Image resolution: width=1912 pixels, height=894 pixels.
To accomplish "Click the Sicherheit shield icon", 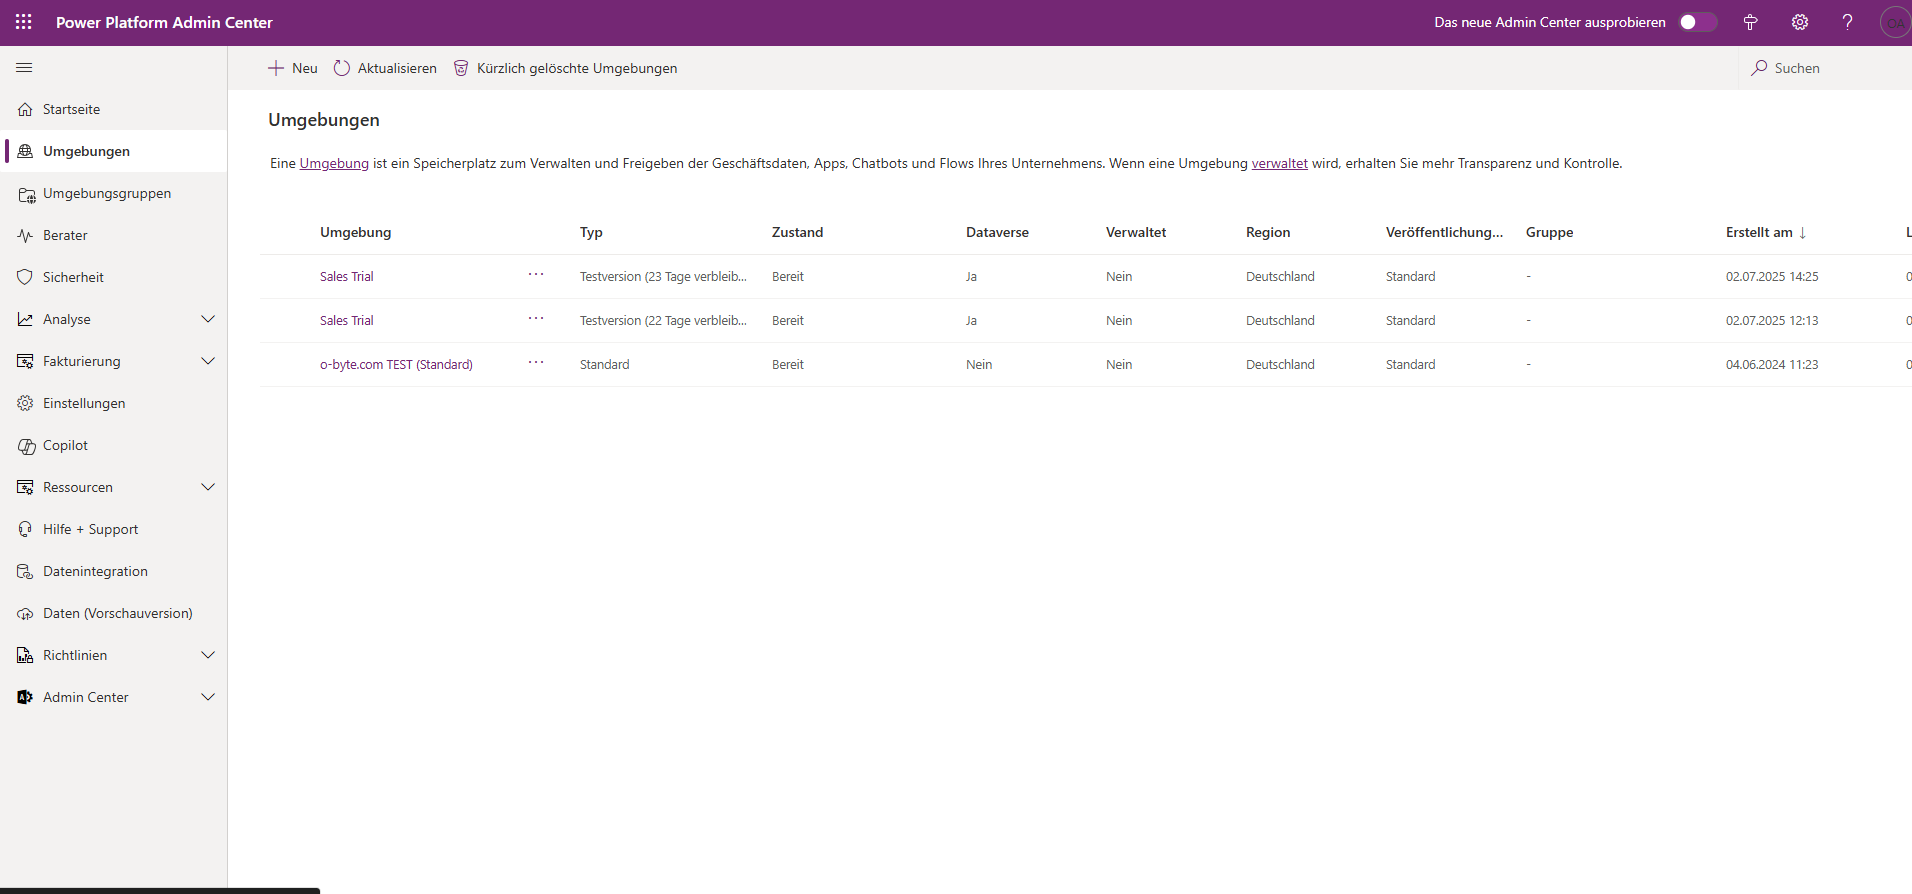I will (x=25, y=278).
